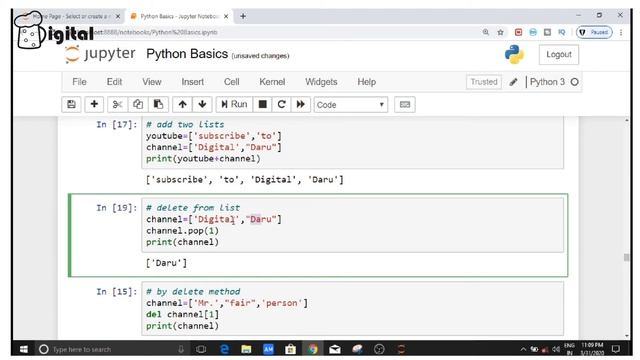Interrupt the kernel with stop icon

pos(262,104)
